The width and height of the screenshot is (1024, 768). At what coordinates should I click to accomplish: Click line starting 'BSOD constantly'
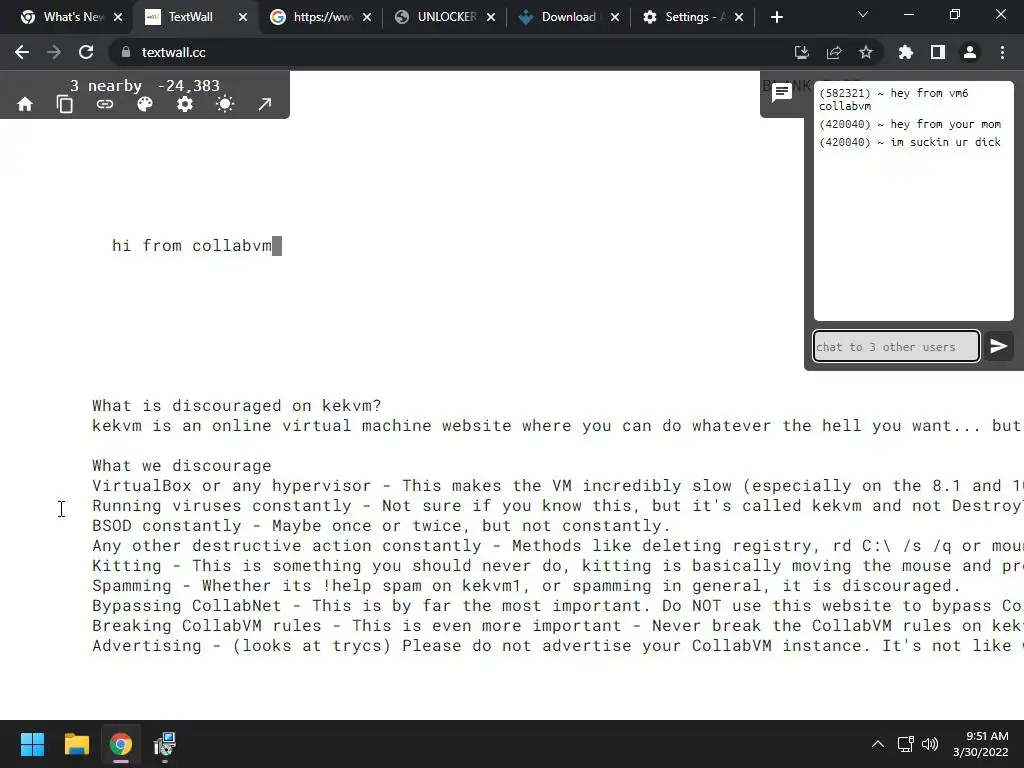coord(381,526)
